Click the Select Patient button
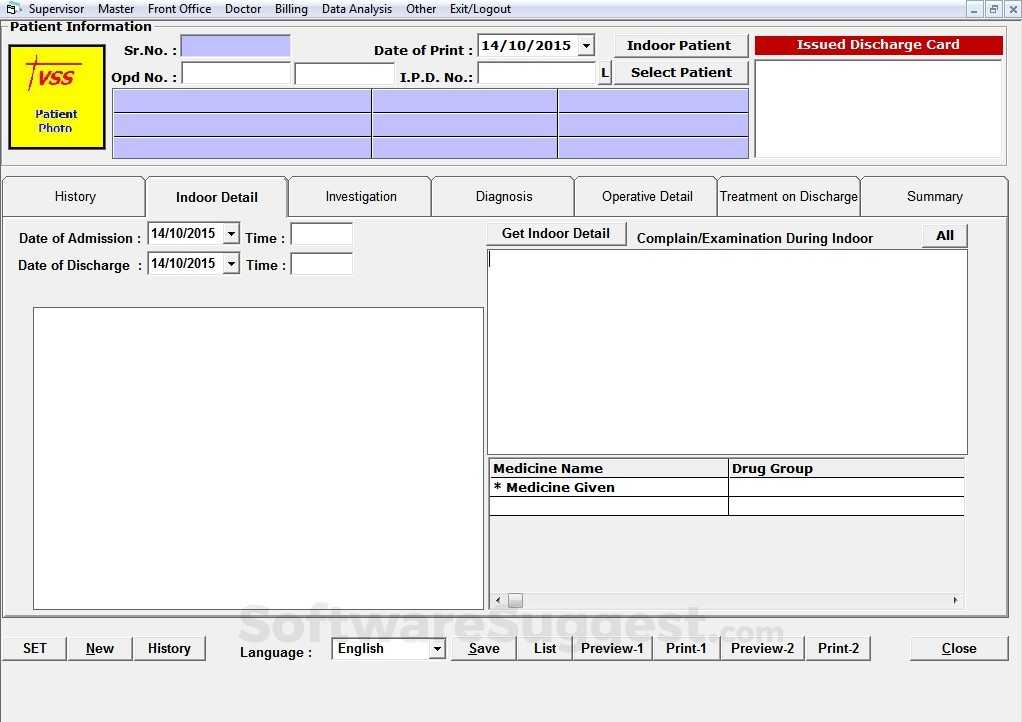This screenshot has height=722, width=1022. (681, 72)
